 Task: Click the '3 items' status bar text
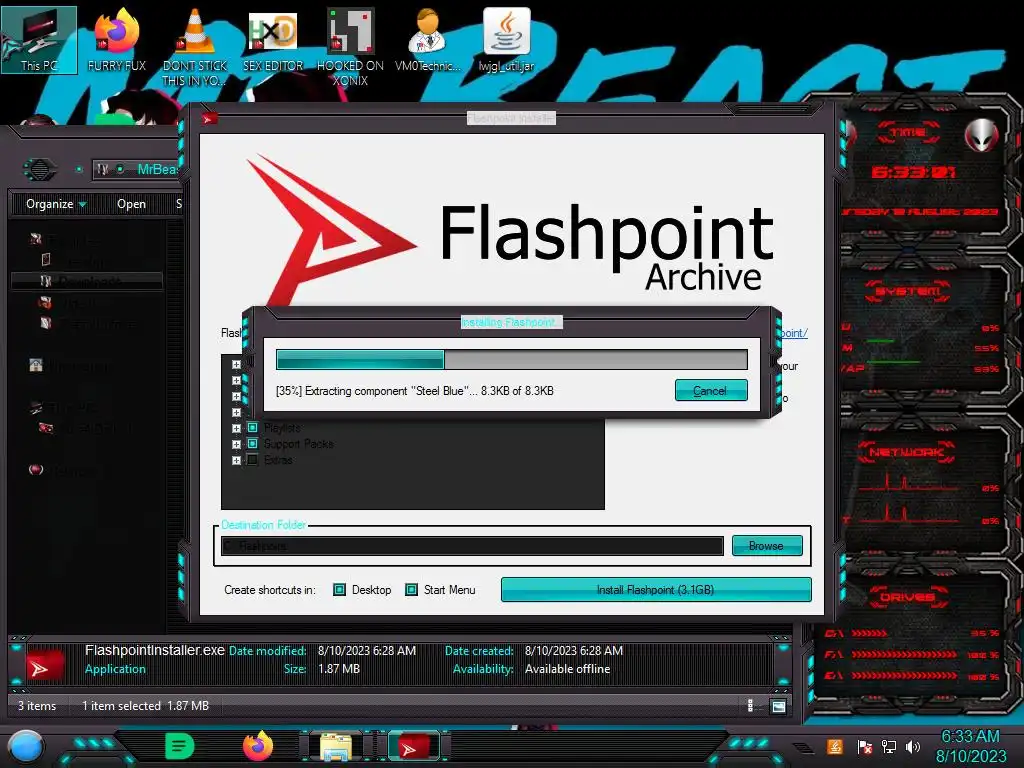coord(37,706)
